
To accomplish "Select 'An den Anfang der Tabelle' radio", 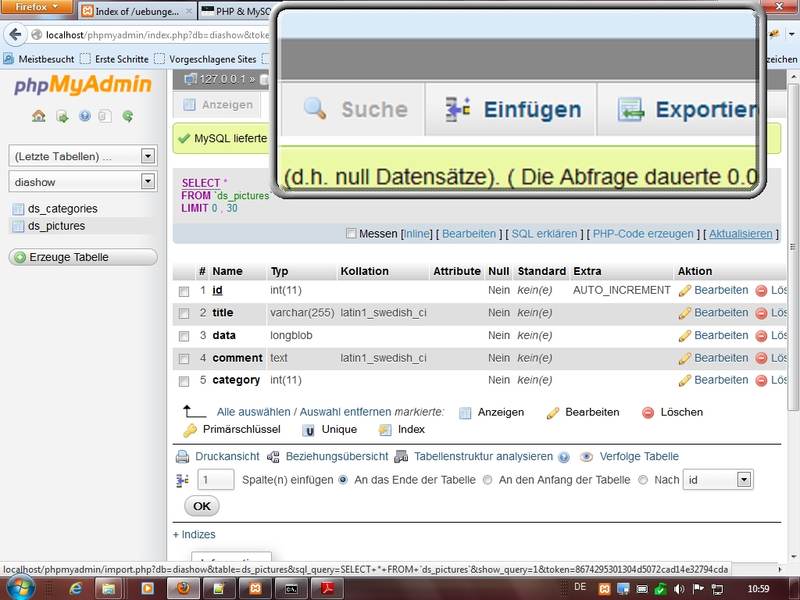I will point(487,480).
